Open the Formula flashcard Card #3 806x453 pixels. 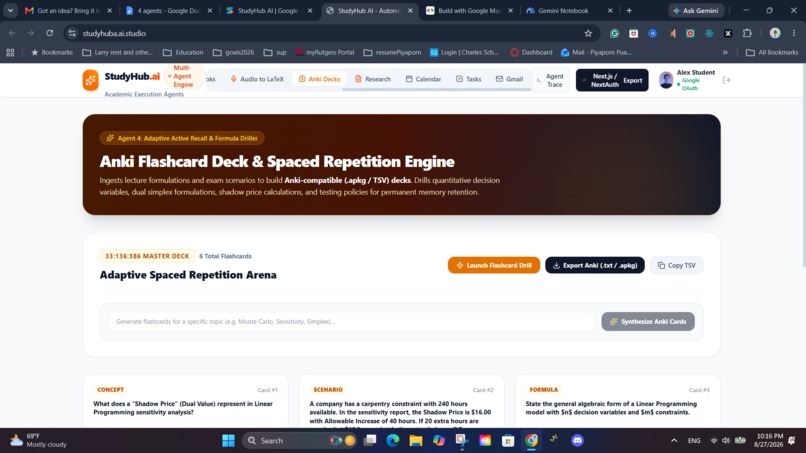[x=617, y=402]
